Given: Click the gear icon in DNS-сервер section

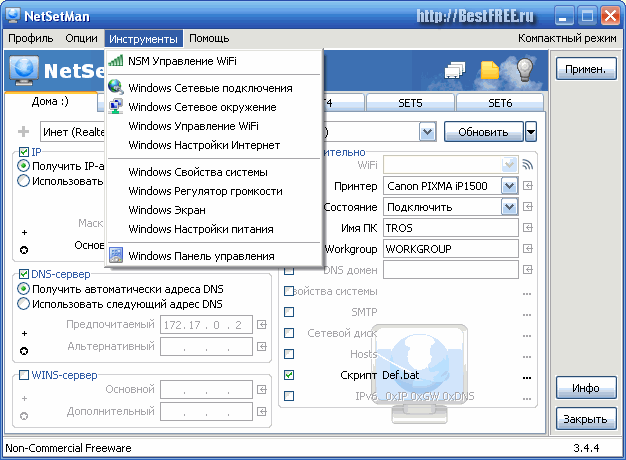Looking at the screenshot, I should point(24,351).
